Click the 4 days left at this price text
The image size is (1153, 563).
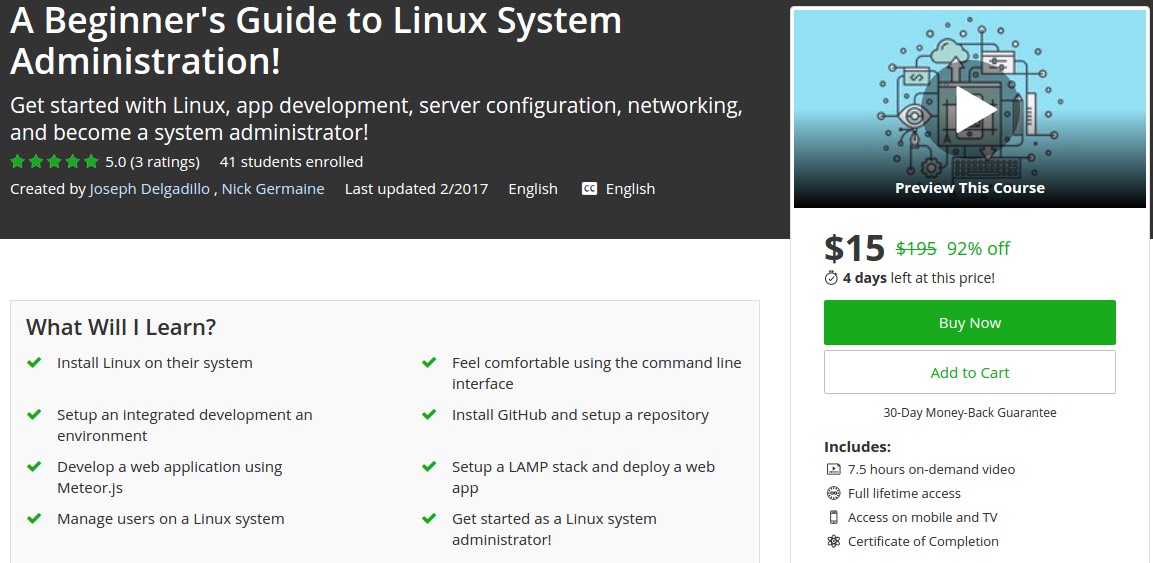[918, 278]
